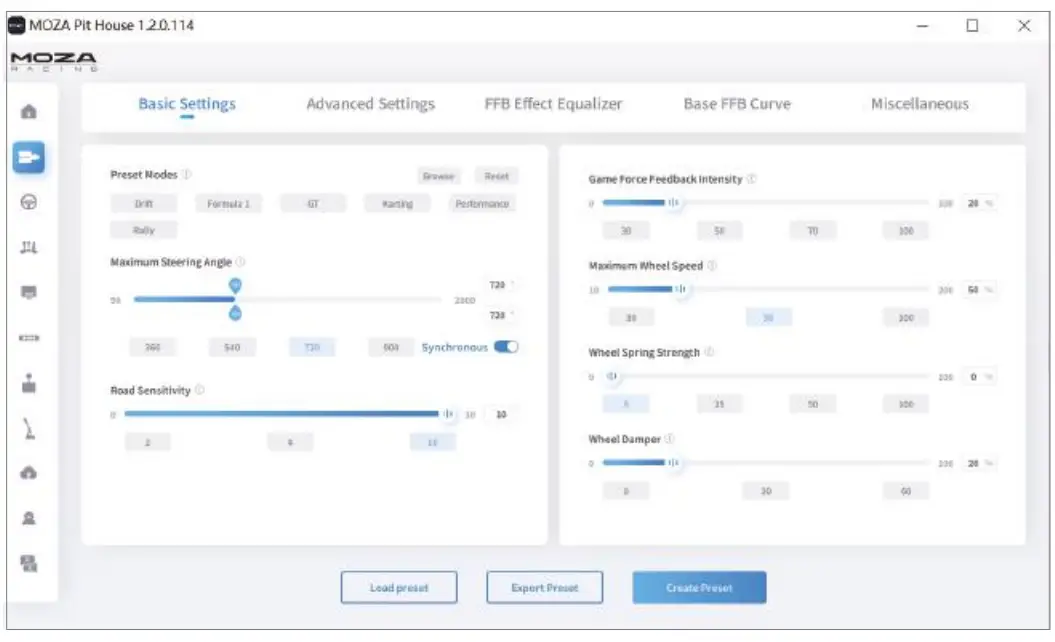Screen dimensions: 1055x642
Task: Open the FFB Effect Equalizer tab
Action: coord(553,104)
